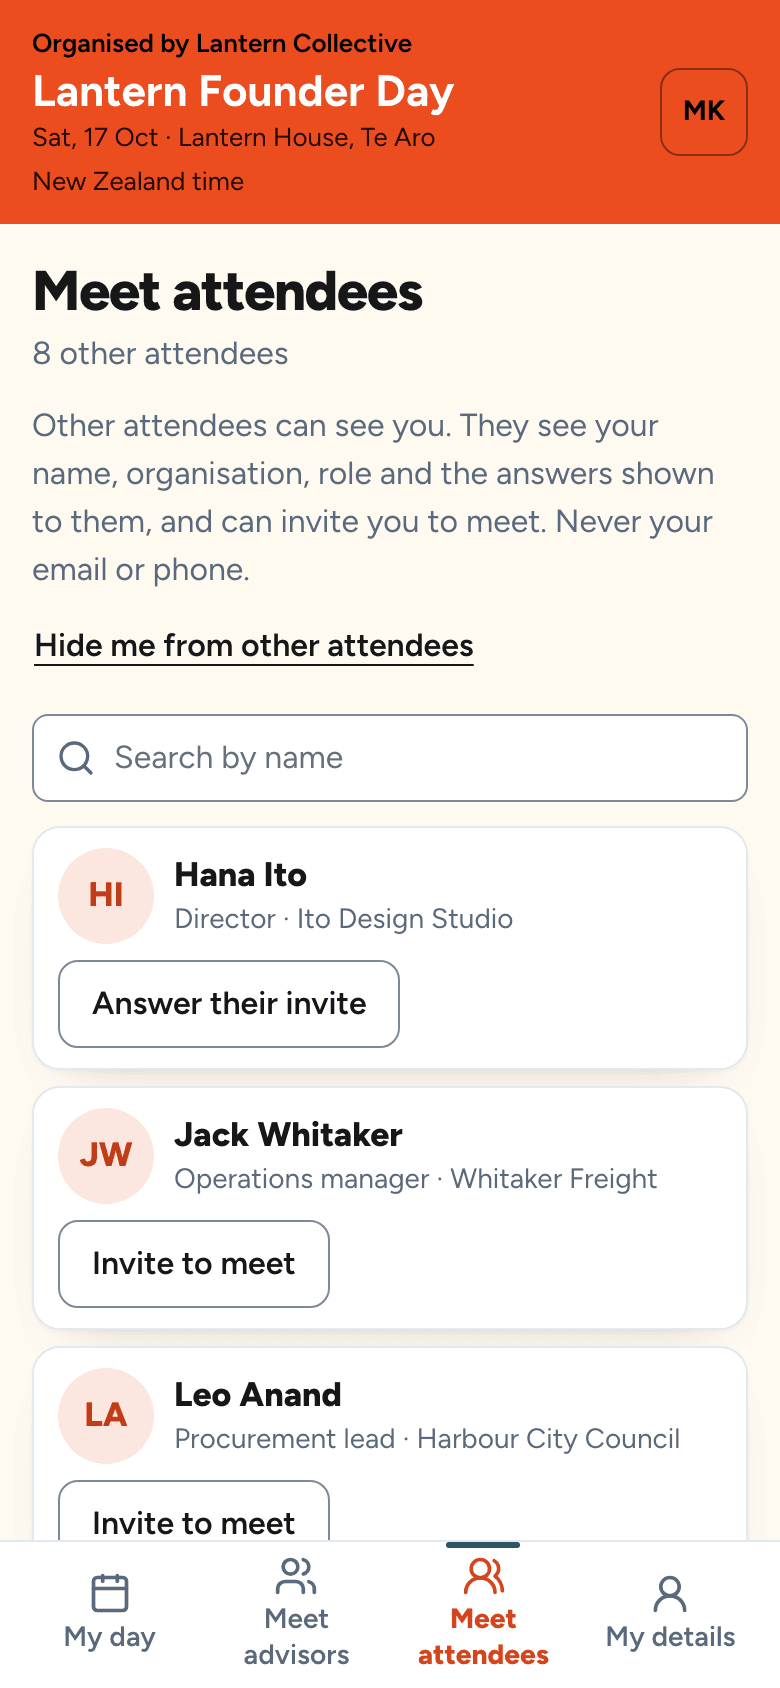780x1688 pixels.
Task: Select the Meet attendees tab
Action: point(483,1614)
